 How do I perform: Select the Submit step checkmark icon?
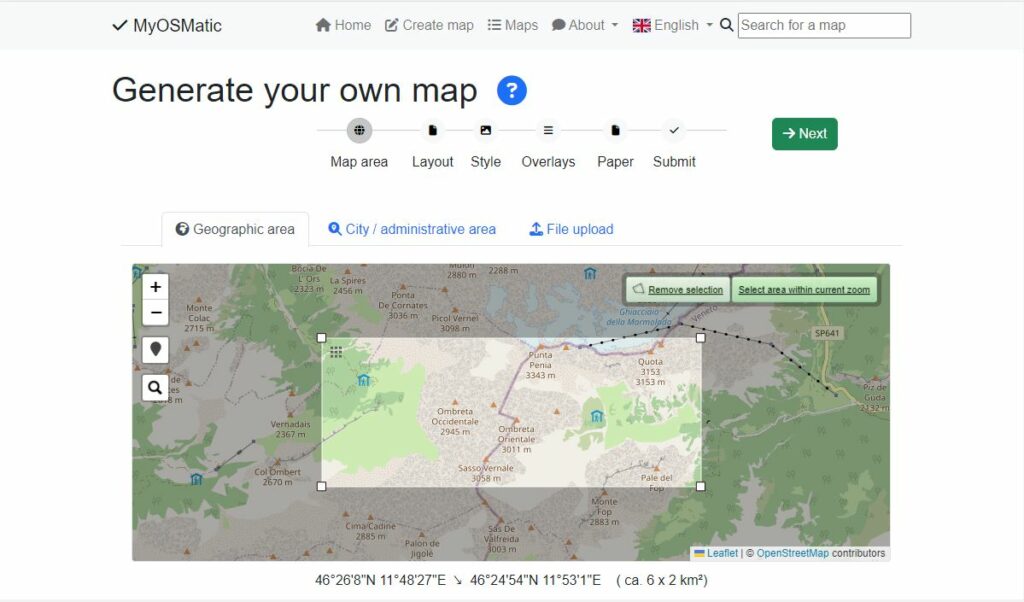674,130
